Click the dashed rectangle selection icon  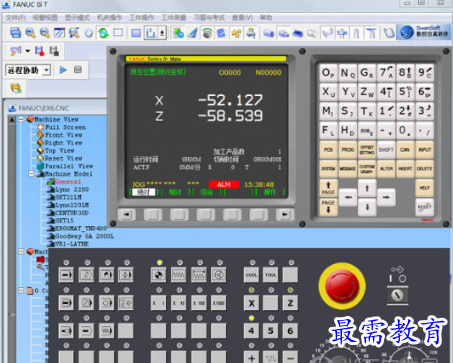coord(118,33)
